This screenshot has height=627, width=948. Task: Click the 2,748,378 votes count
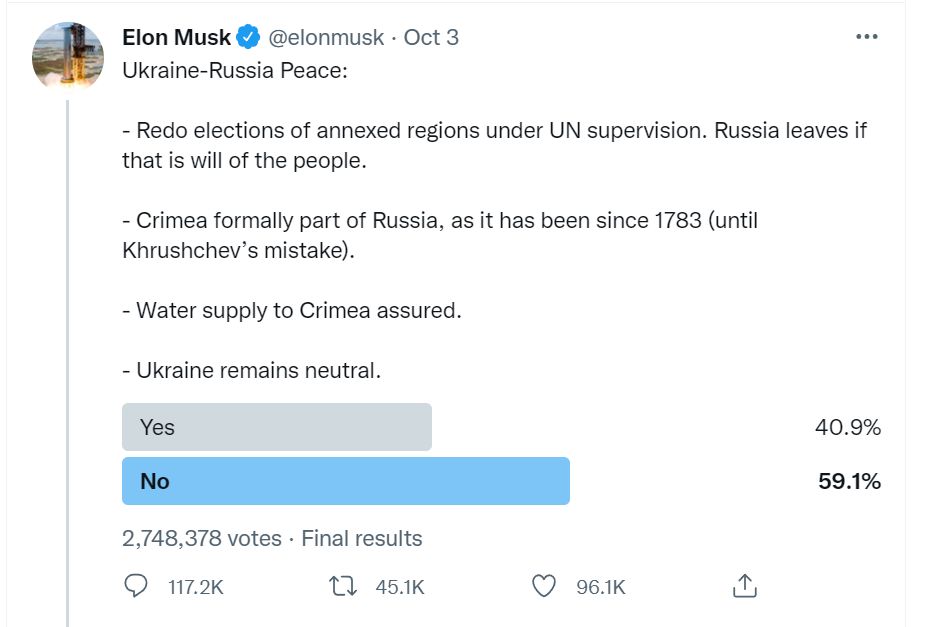click(x=202, y=538)
